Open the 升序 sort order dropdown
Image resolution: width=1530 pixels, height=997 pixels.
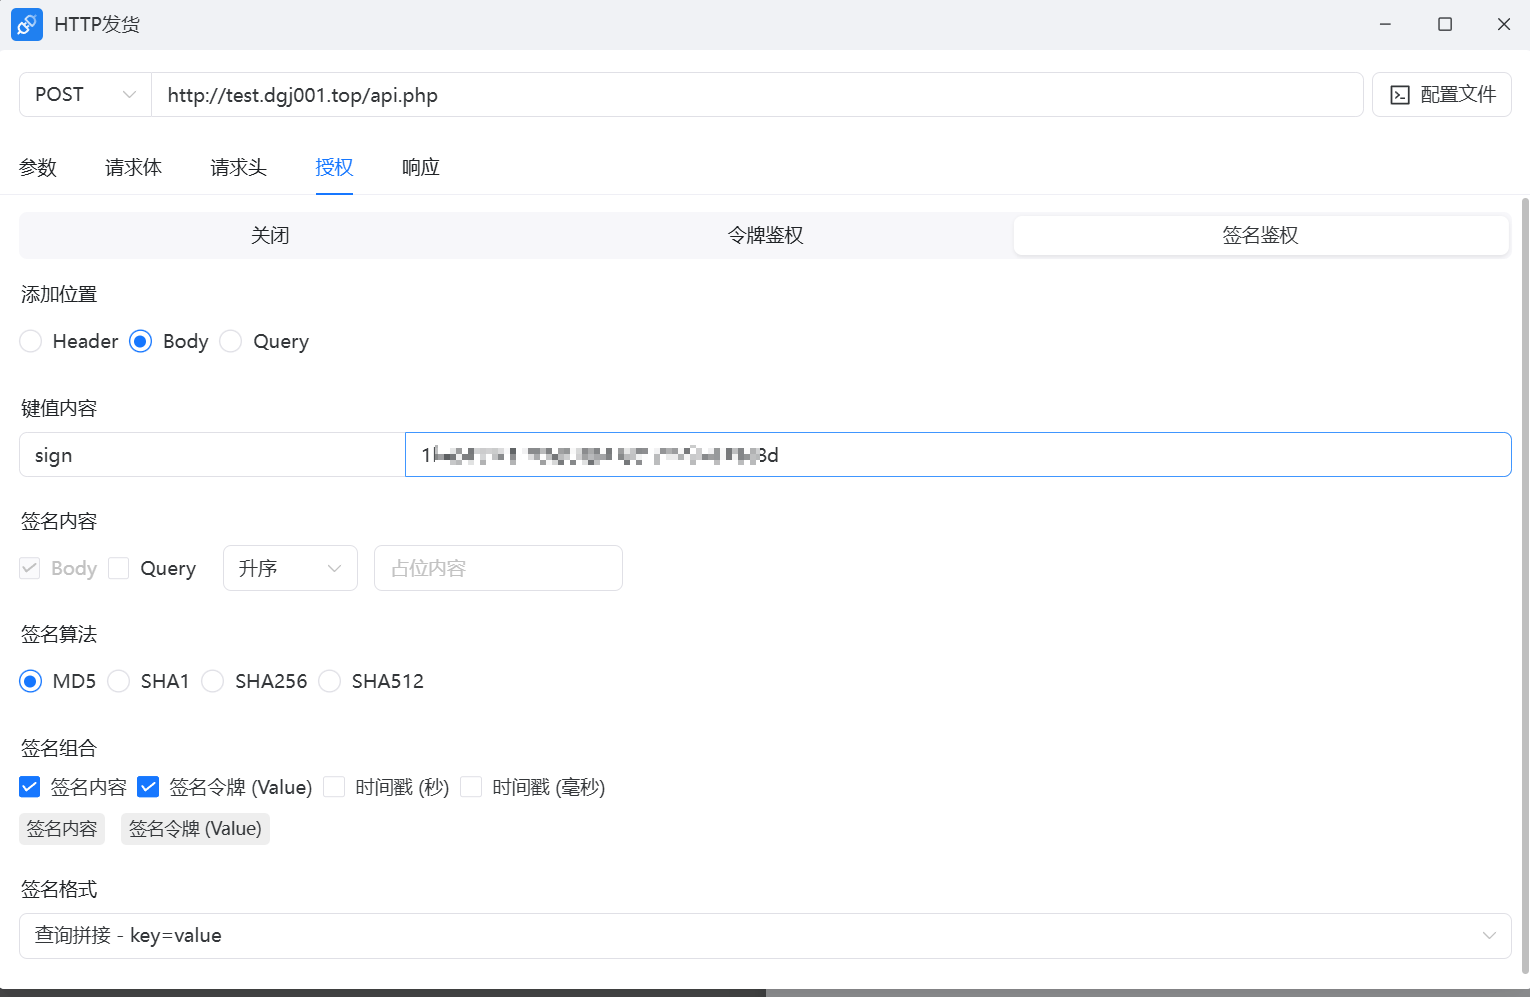[290, 569]
